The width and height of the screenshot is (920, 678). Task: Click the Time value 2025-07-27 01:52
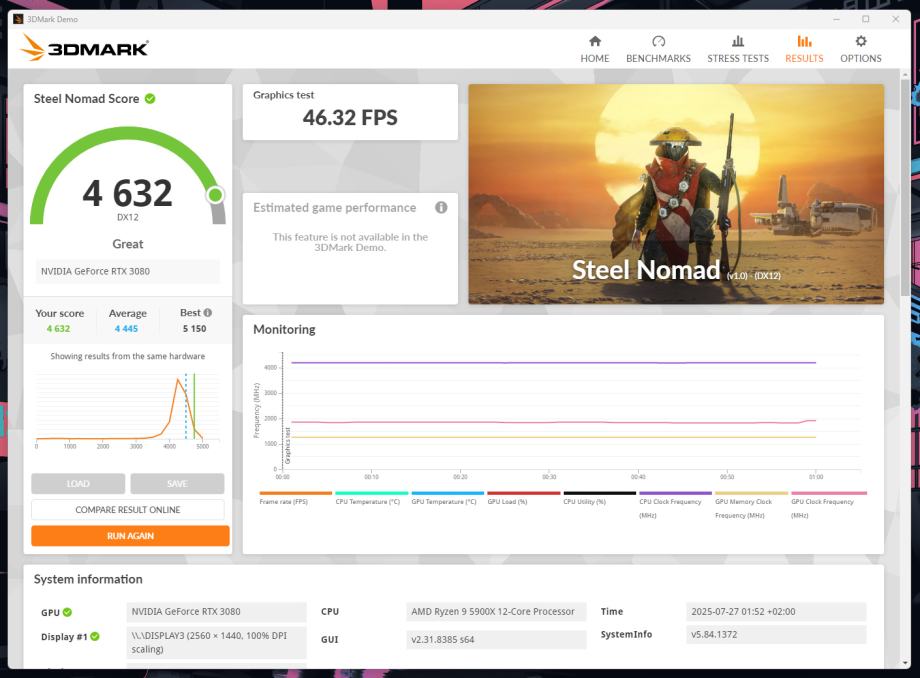coord(776,611)
